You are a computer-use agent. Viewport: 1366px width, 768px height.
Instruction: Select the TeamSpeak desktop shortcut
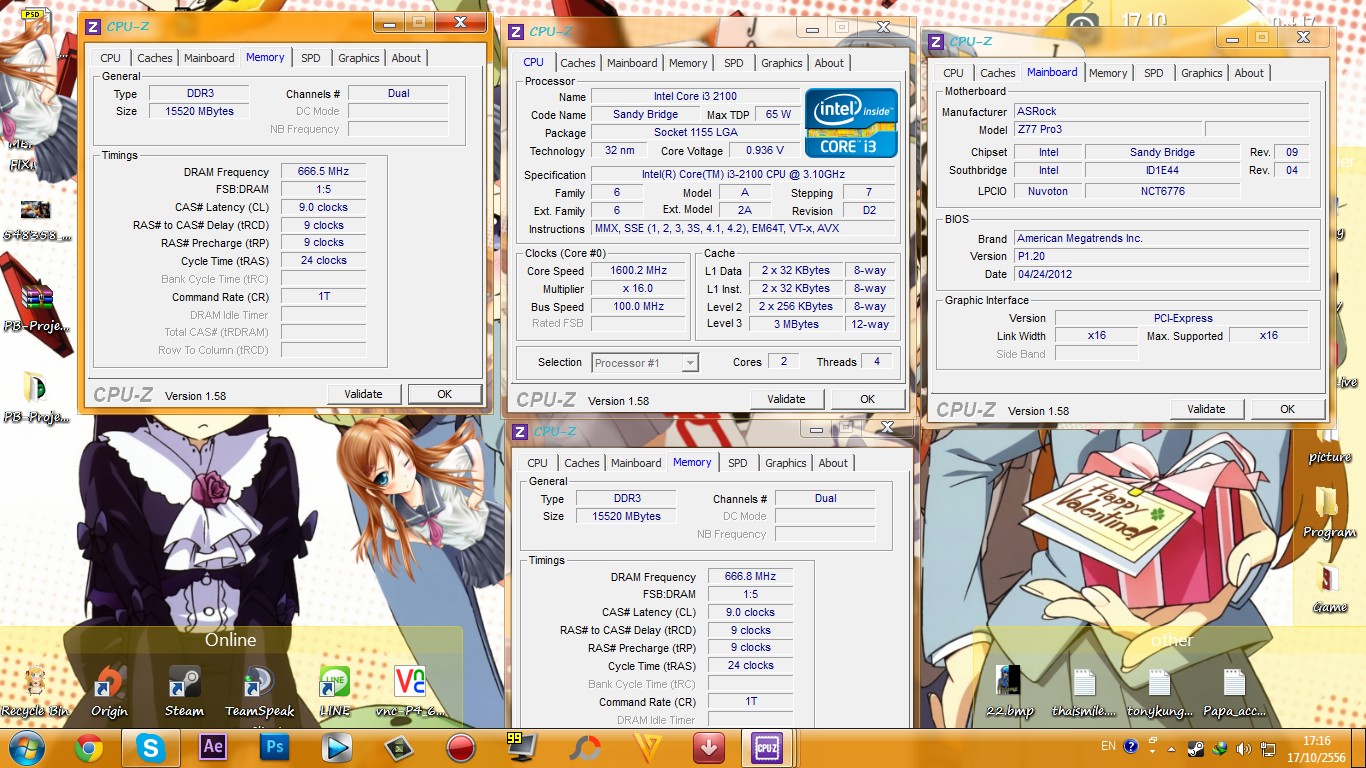(260, 691)
